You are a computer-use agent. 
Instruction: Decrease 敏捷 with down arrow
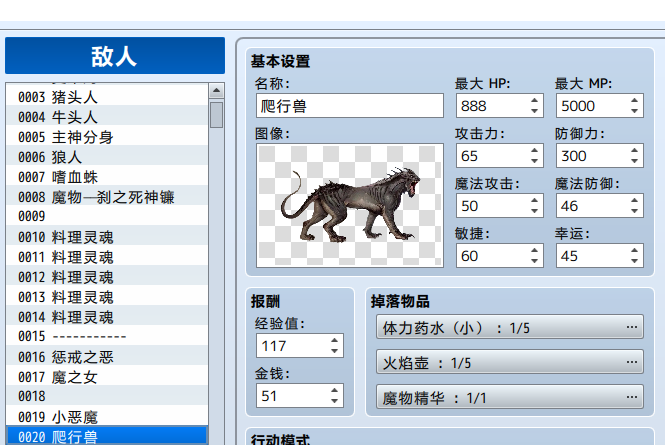coord(534,261)
